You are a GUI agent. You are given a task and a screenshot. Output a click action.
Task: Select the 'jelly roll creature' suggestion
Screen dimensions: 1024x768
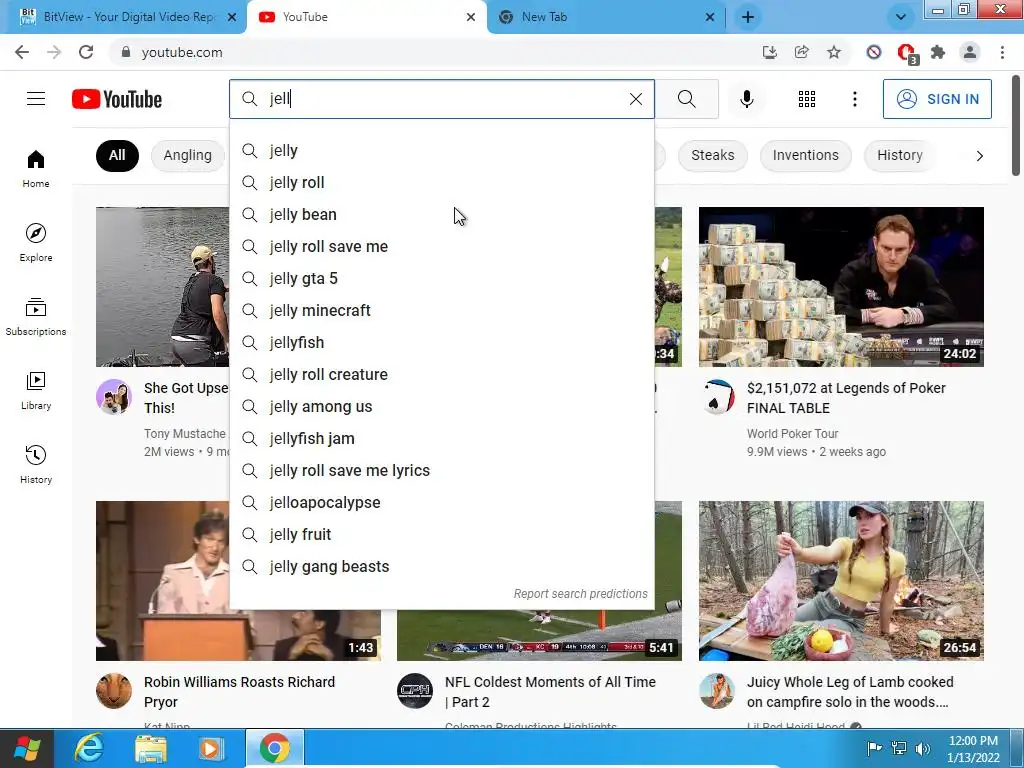point(442,374)
